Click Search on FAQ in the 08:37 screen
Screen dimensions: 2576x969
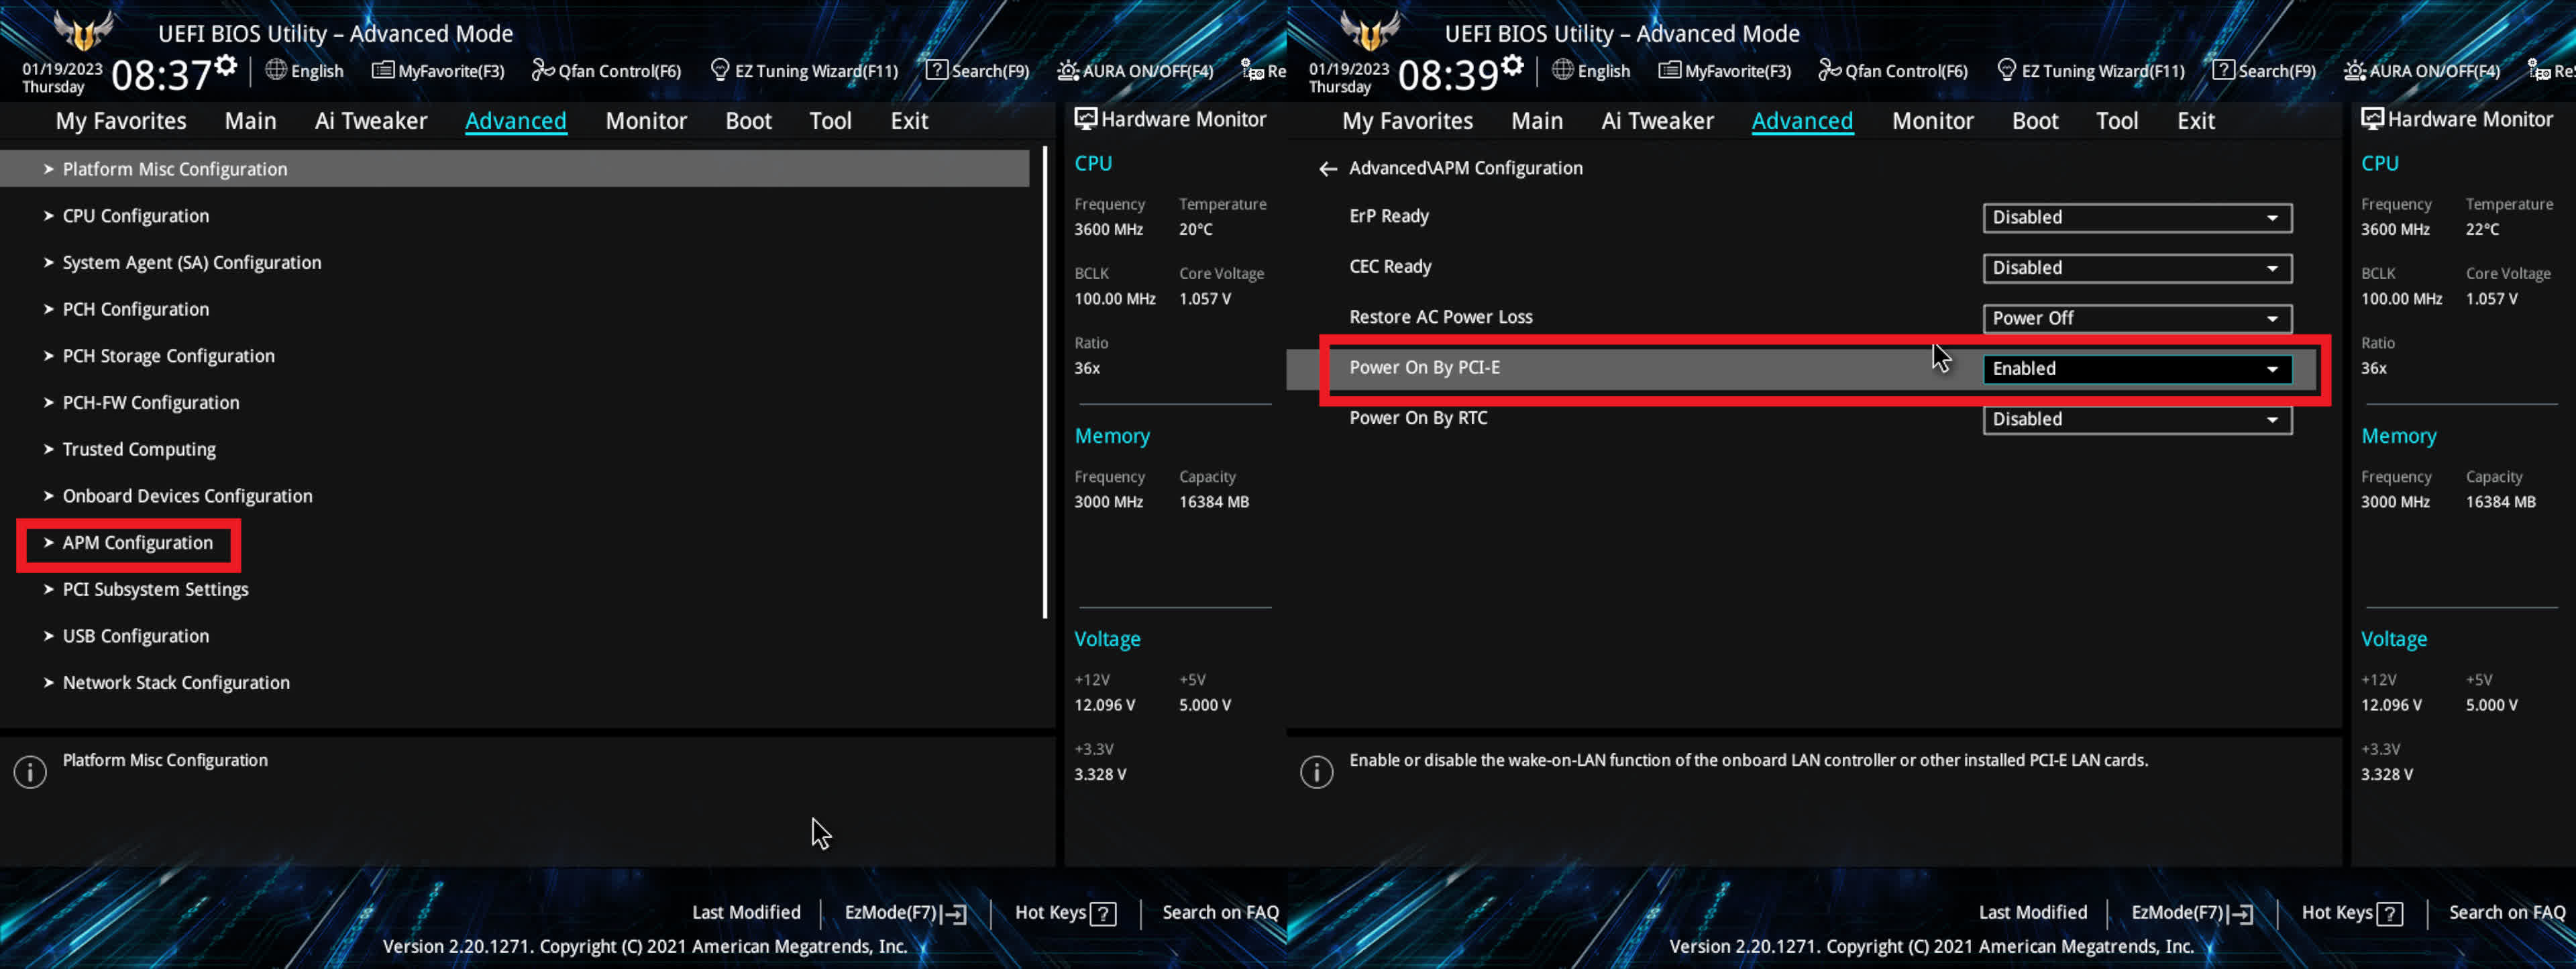tap(1219, 912)
